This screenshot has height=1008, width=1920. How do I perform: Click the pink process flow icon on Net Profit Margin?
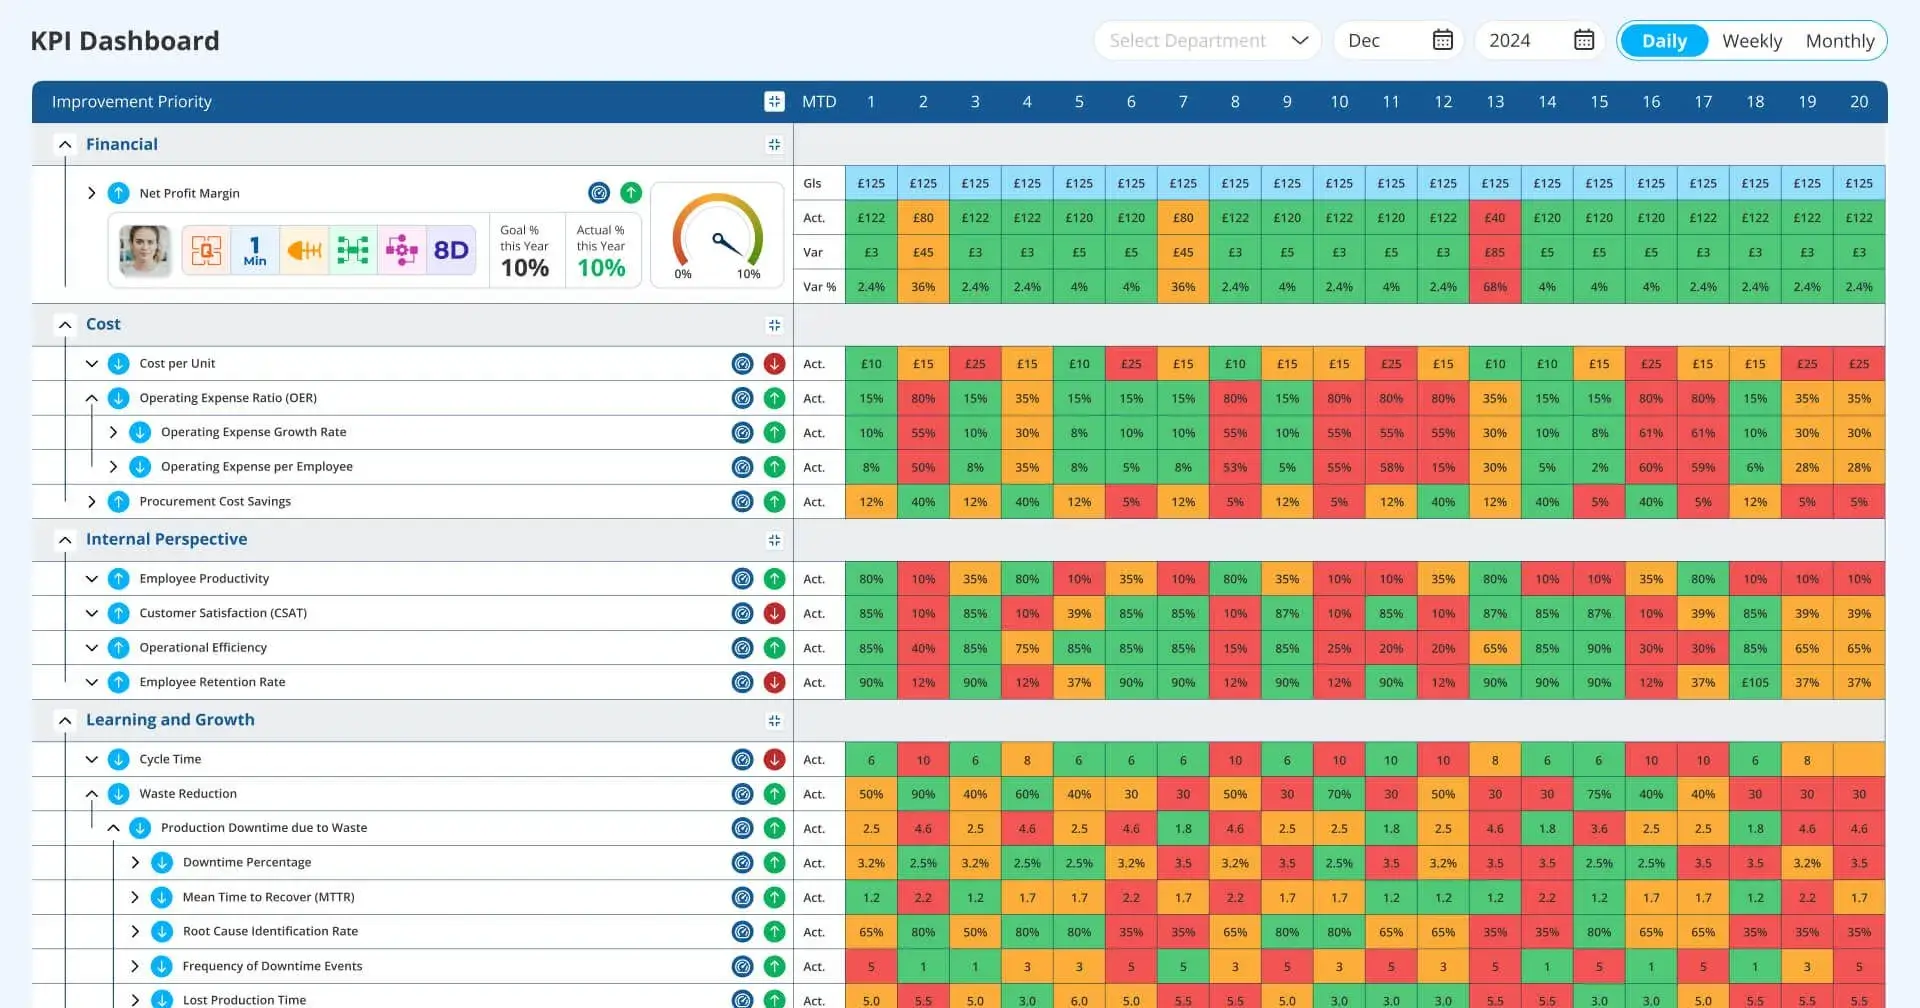pos(402,250)
